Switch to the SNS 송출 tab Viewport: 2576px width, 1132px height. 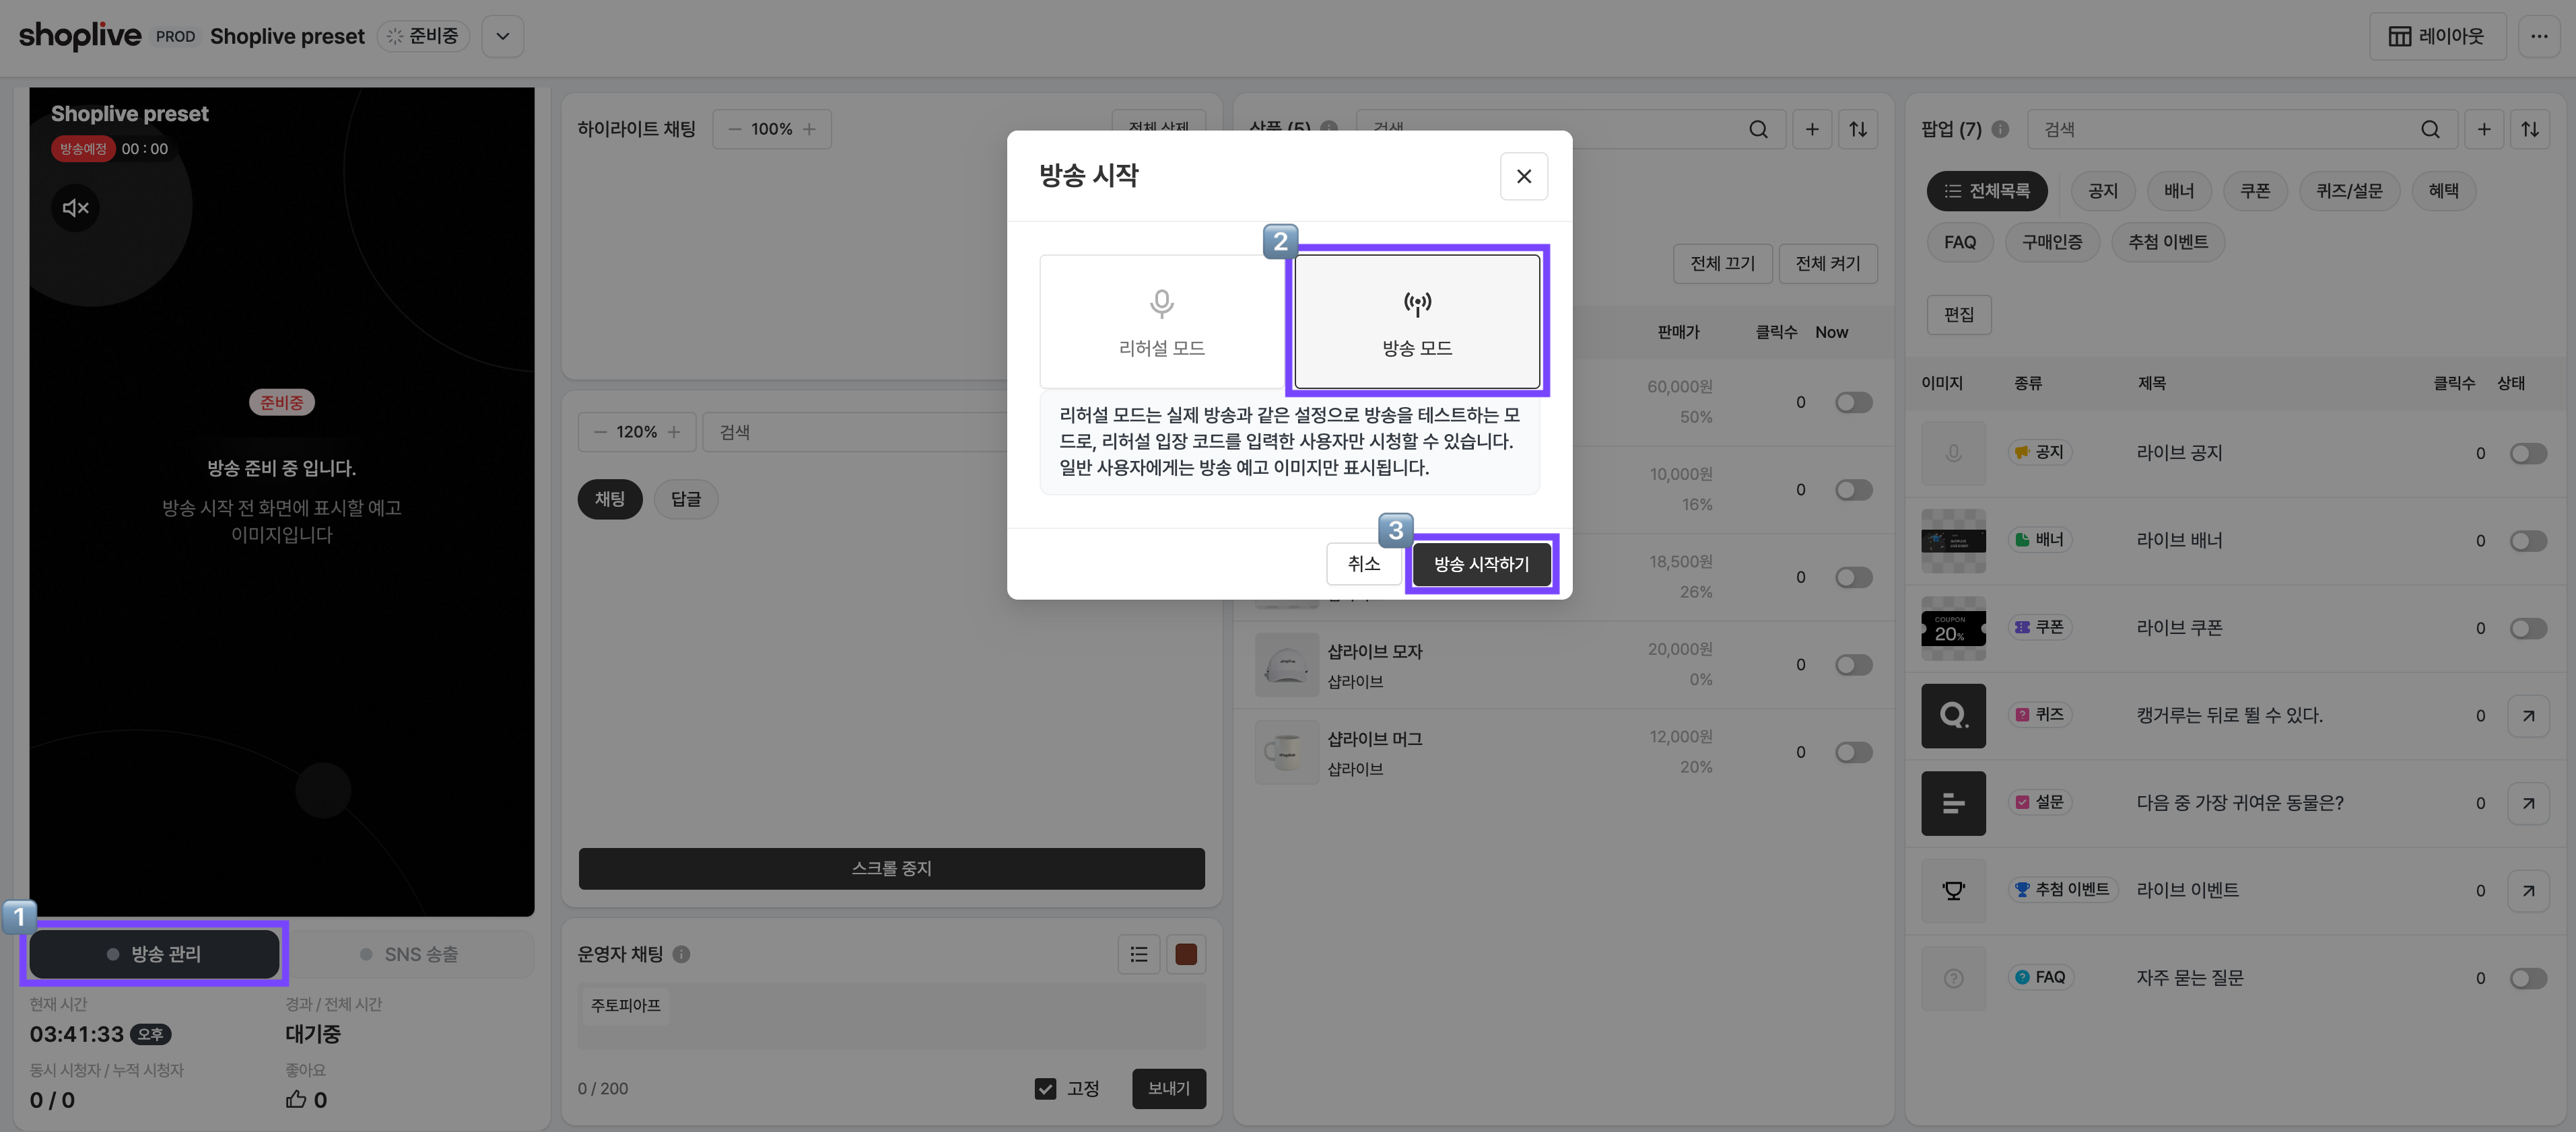click(x=409, y=954)
